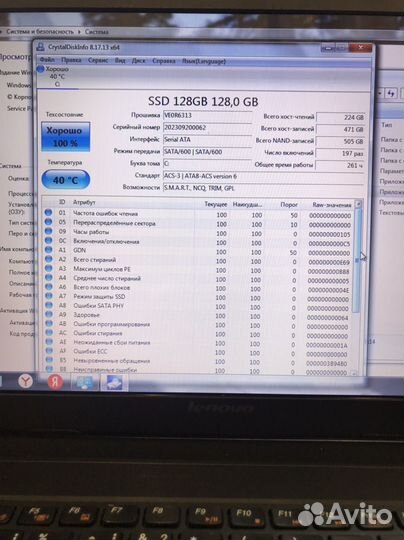Viewport: 404px width, 540px height.
Task: Select the Включения/отключения attribute row
Action: pos(198,242)
